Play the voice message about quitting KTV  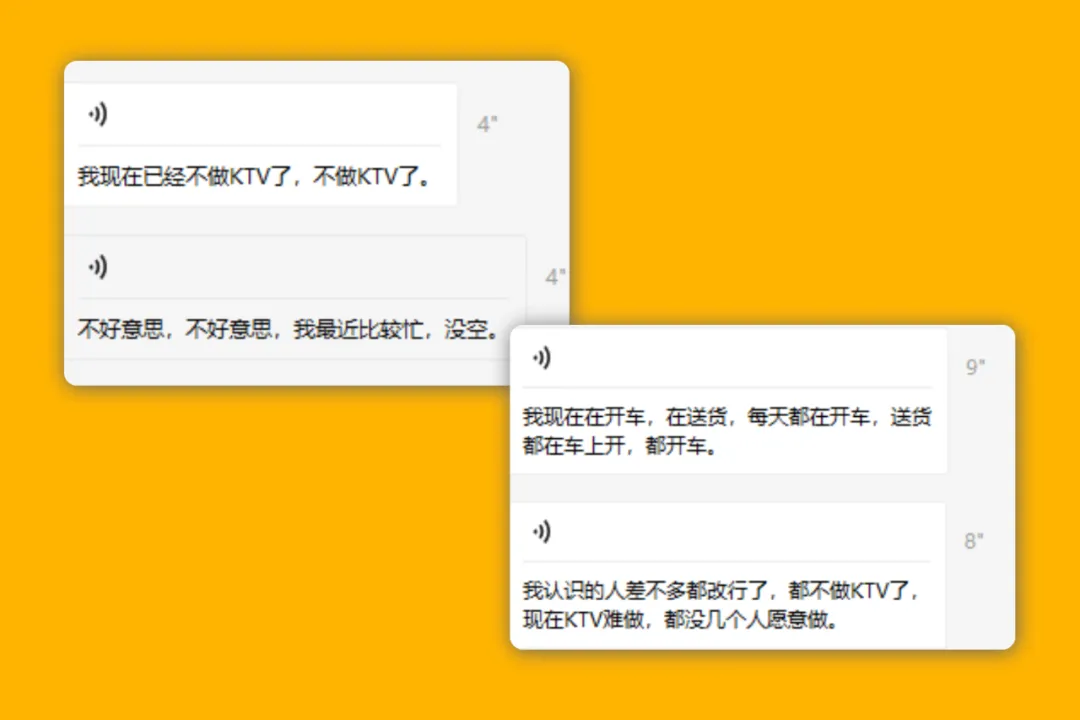point(98,114)
